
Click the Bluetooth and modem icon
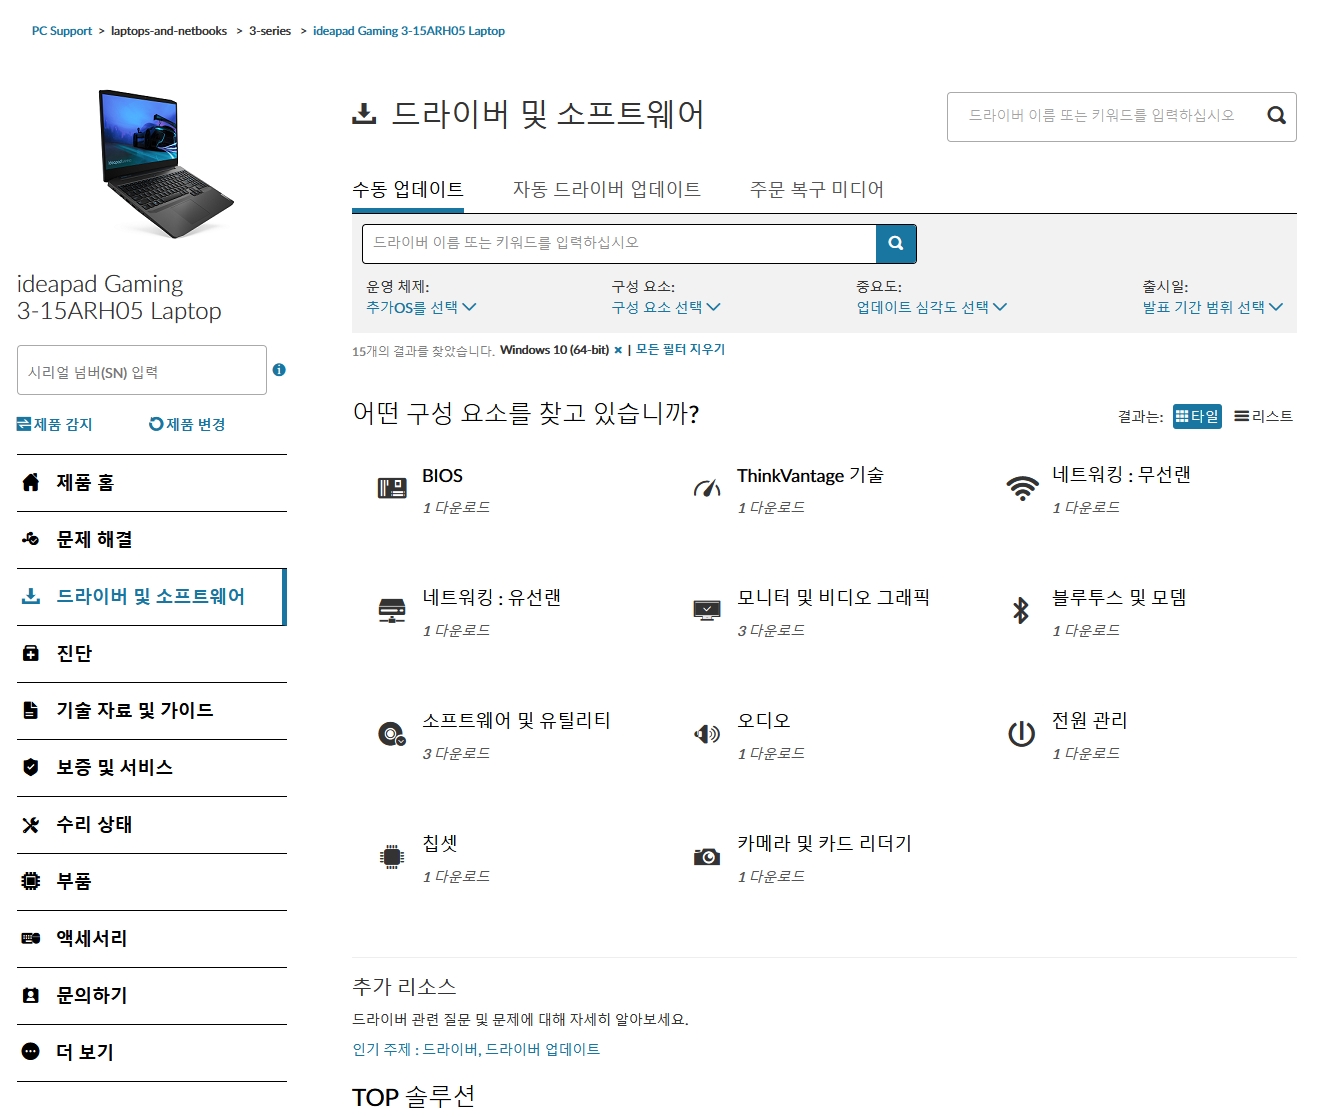coord(1019,610)
